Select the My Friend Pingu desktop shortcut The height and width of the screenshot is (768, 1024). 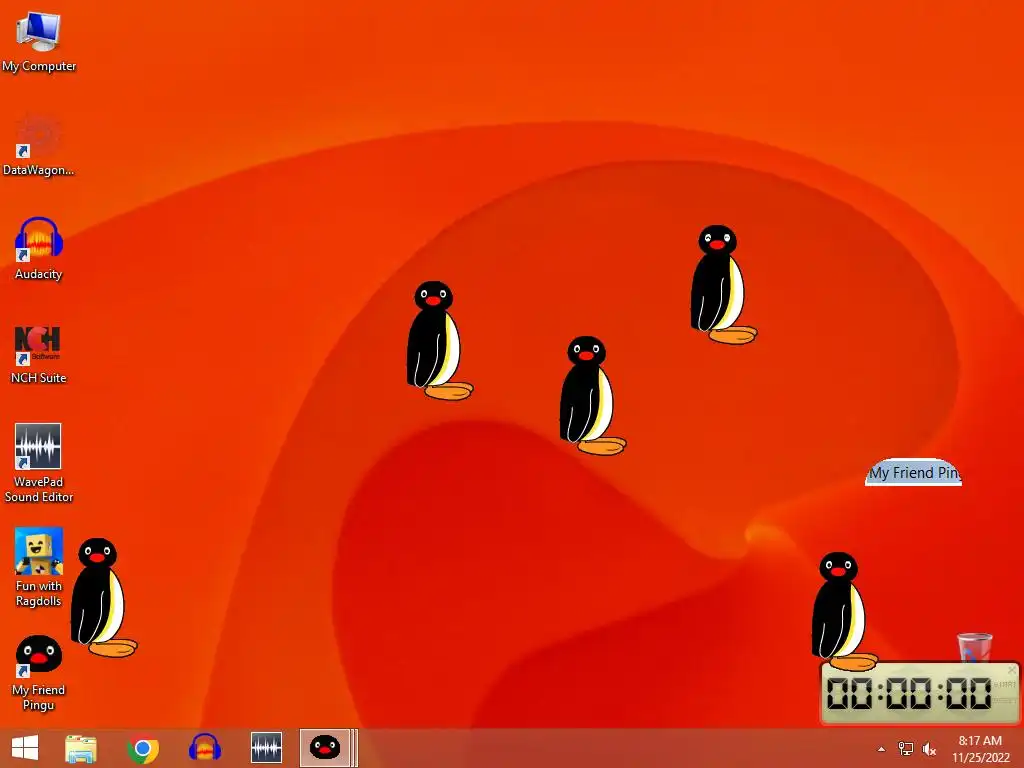tap(39, 673)
